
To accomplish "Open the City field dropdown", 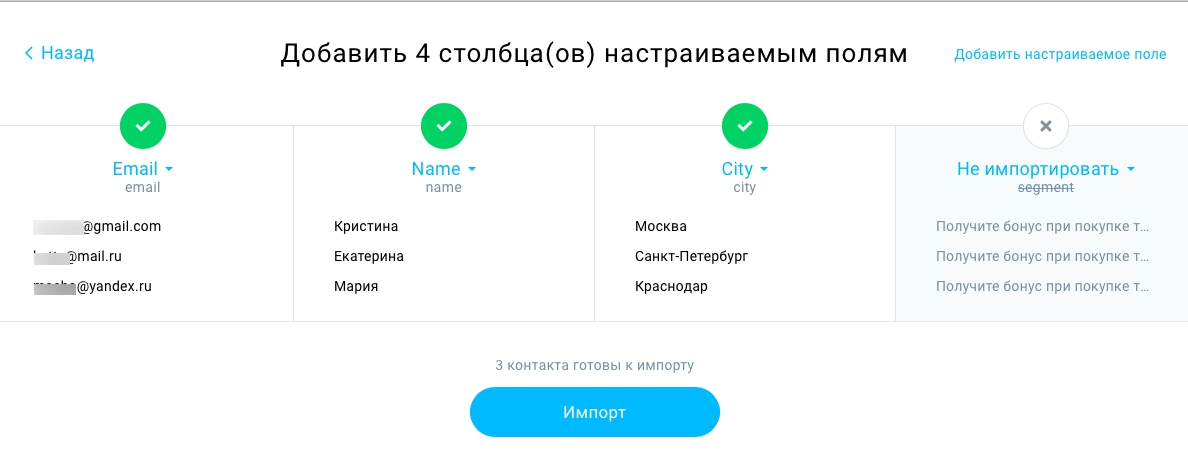I will click(745, 168).
